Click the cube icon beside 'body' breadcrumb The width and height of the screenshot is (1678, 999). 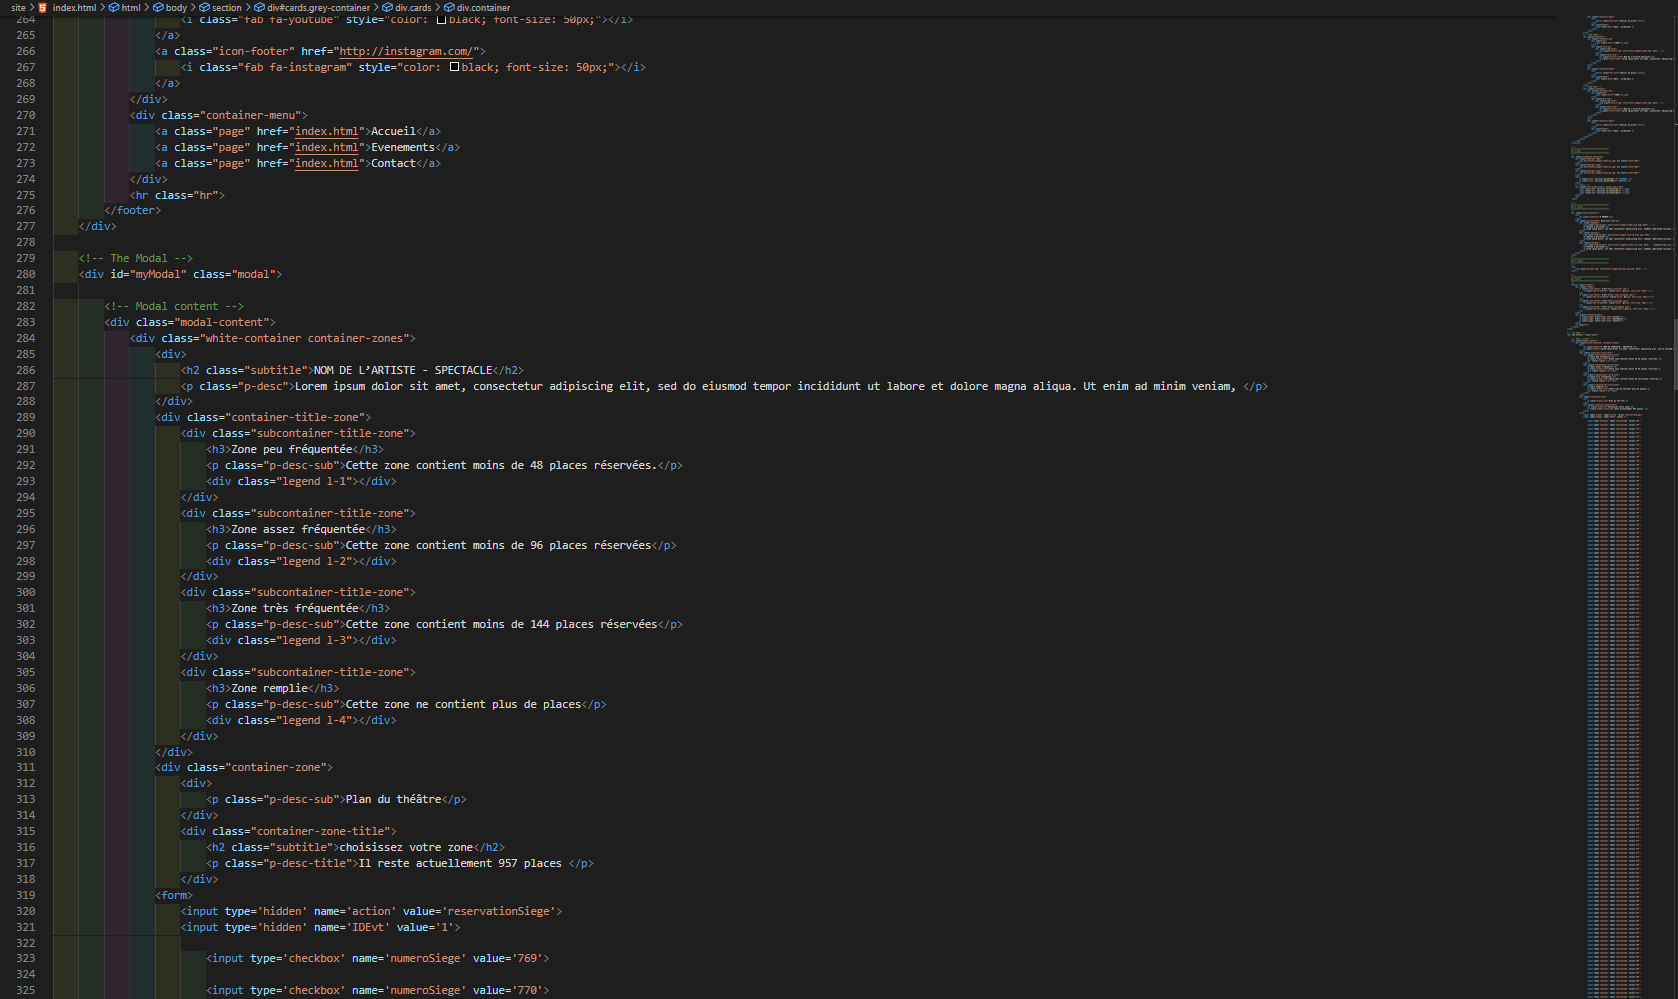(x=158, y=7)
